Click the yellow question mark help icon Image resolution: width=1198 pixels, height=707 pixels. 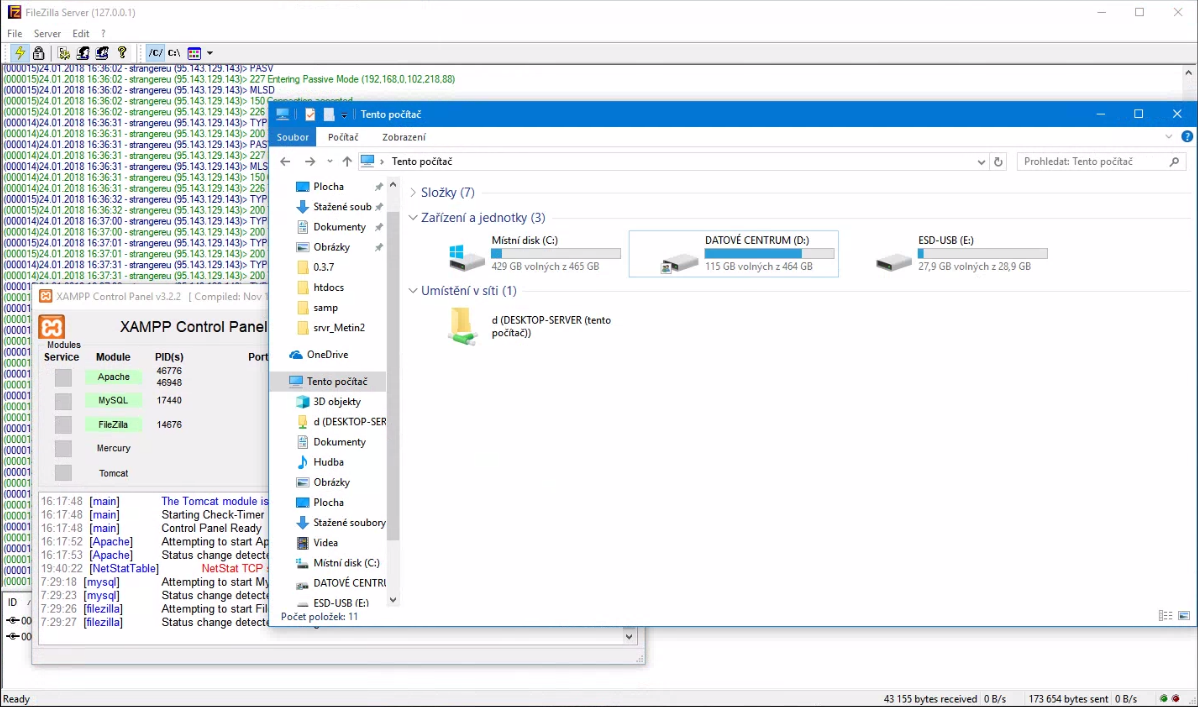coord(122,53)
